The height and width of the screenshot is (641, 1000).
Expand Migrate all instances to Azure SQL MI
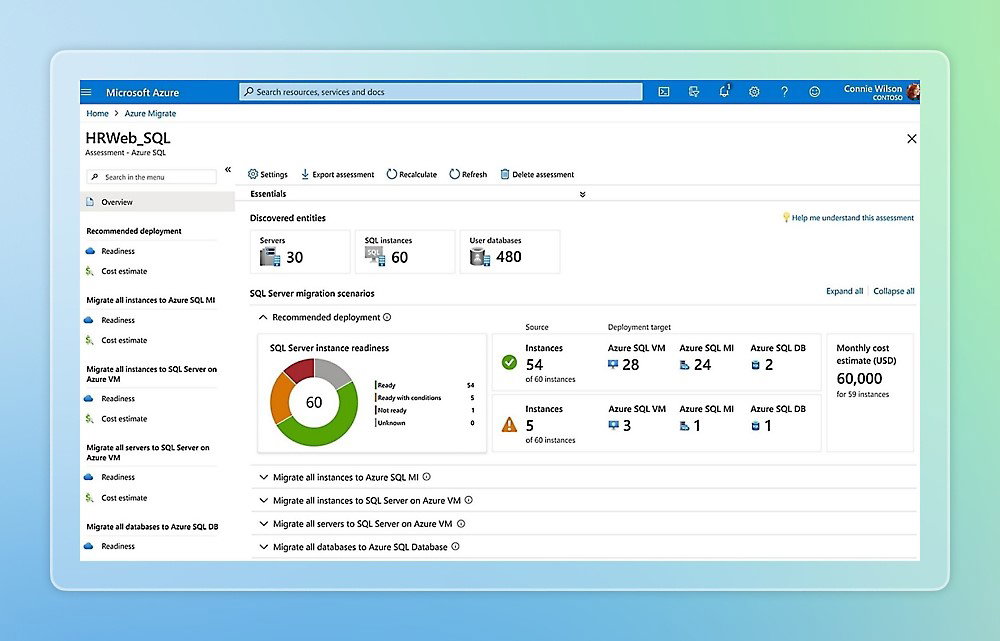tap(263, 477)
